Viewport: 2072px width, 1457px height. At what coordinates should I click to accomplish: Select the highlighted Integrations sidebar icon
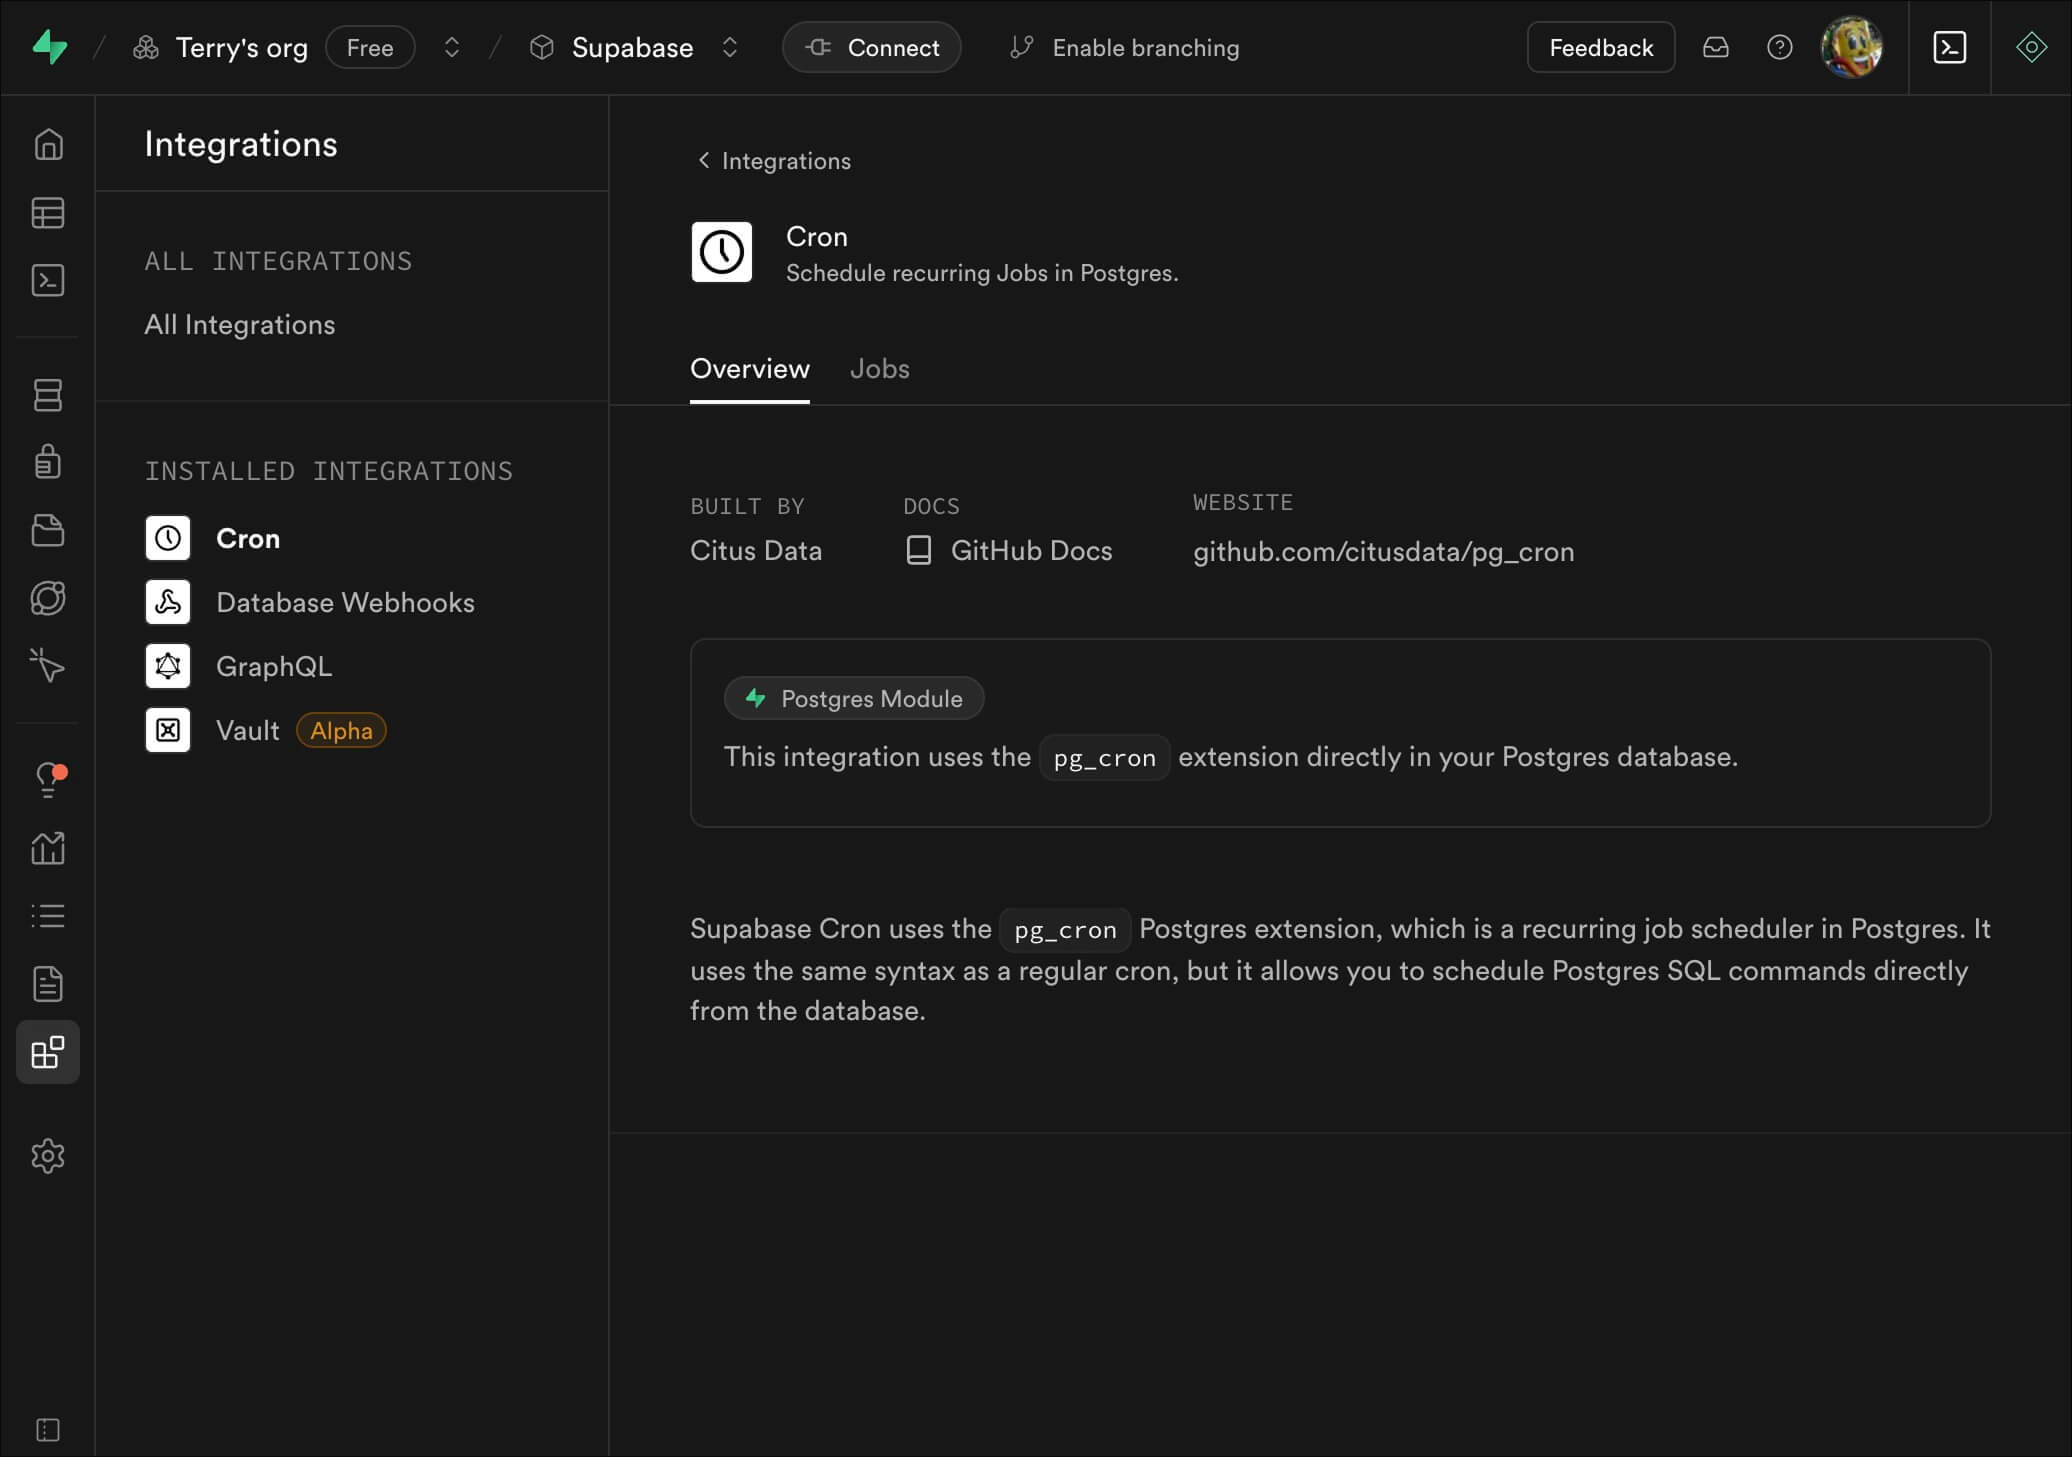coord(48,1052)
